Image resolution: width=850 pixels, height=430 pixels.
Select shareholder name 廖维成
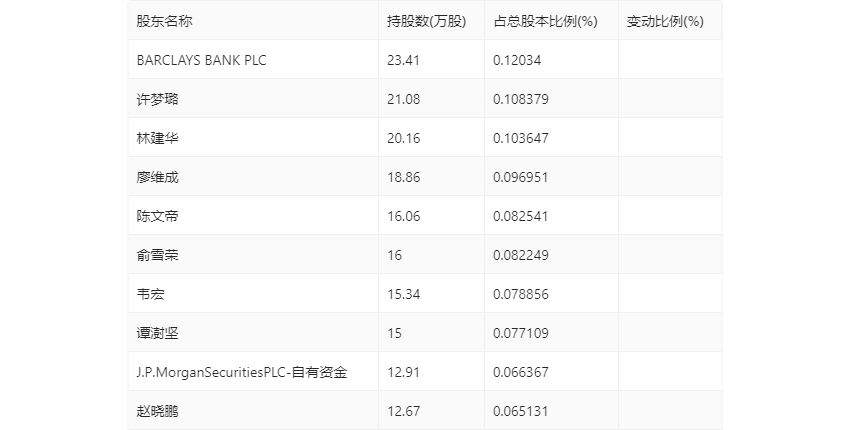click(157, 177)
